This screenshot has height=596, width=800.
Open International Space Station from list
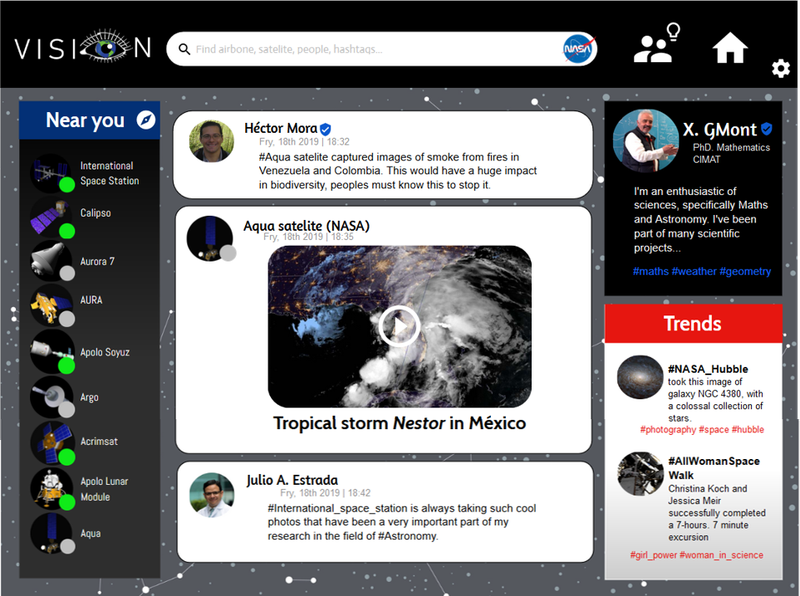(x=109, y=173)
